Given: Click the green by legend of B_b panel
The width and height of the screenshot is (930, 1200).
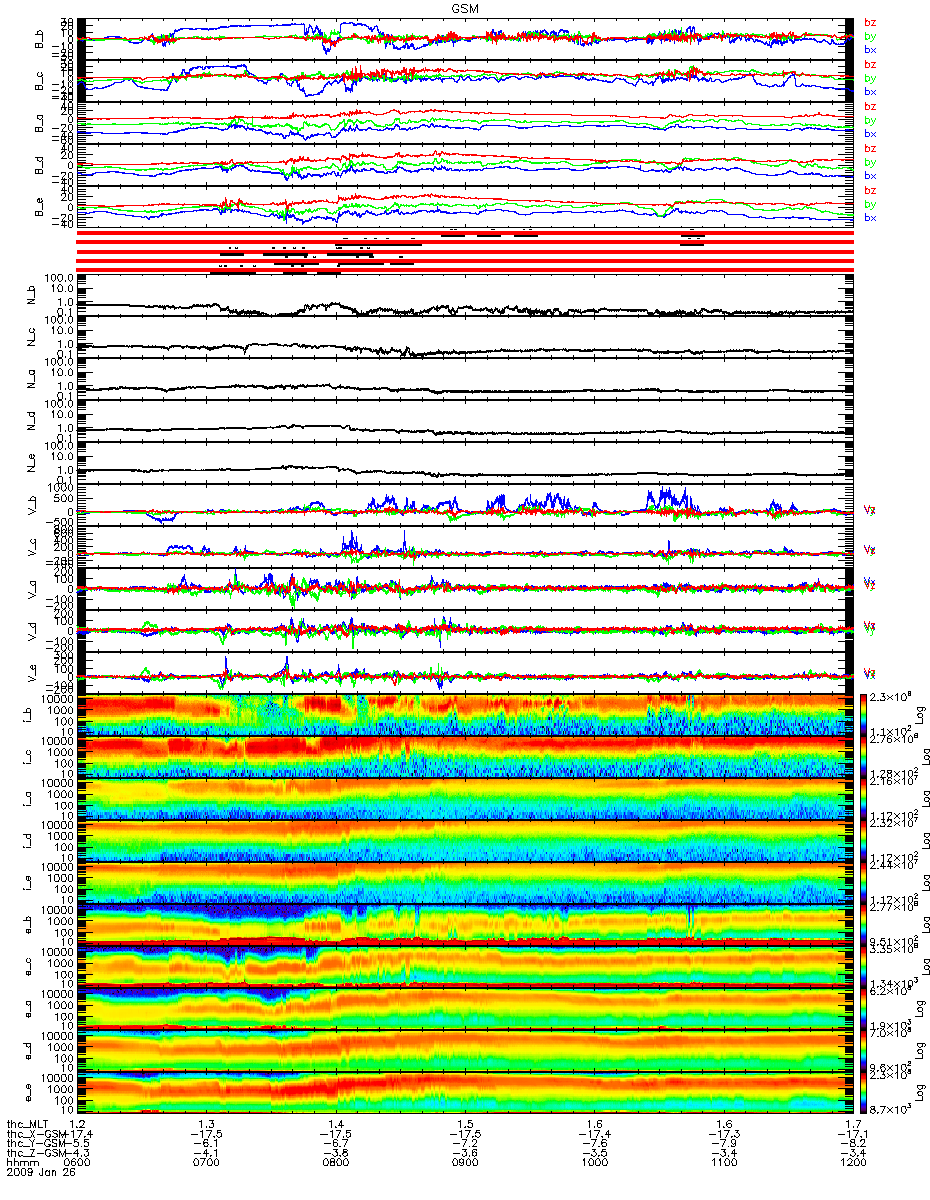Looking at the screenshot, I should [x=870, y=36].
